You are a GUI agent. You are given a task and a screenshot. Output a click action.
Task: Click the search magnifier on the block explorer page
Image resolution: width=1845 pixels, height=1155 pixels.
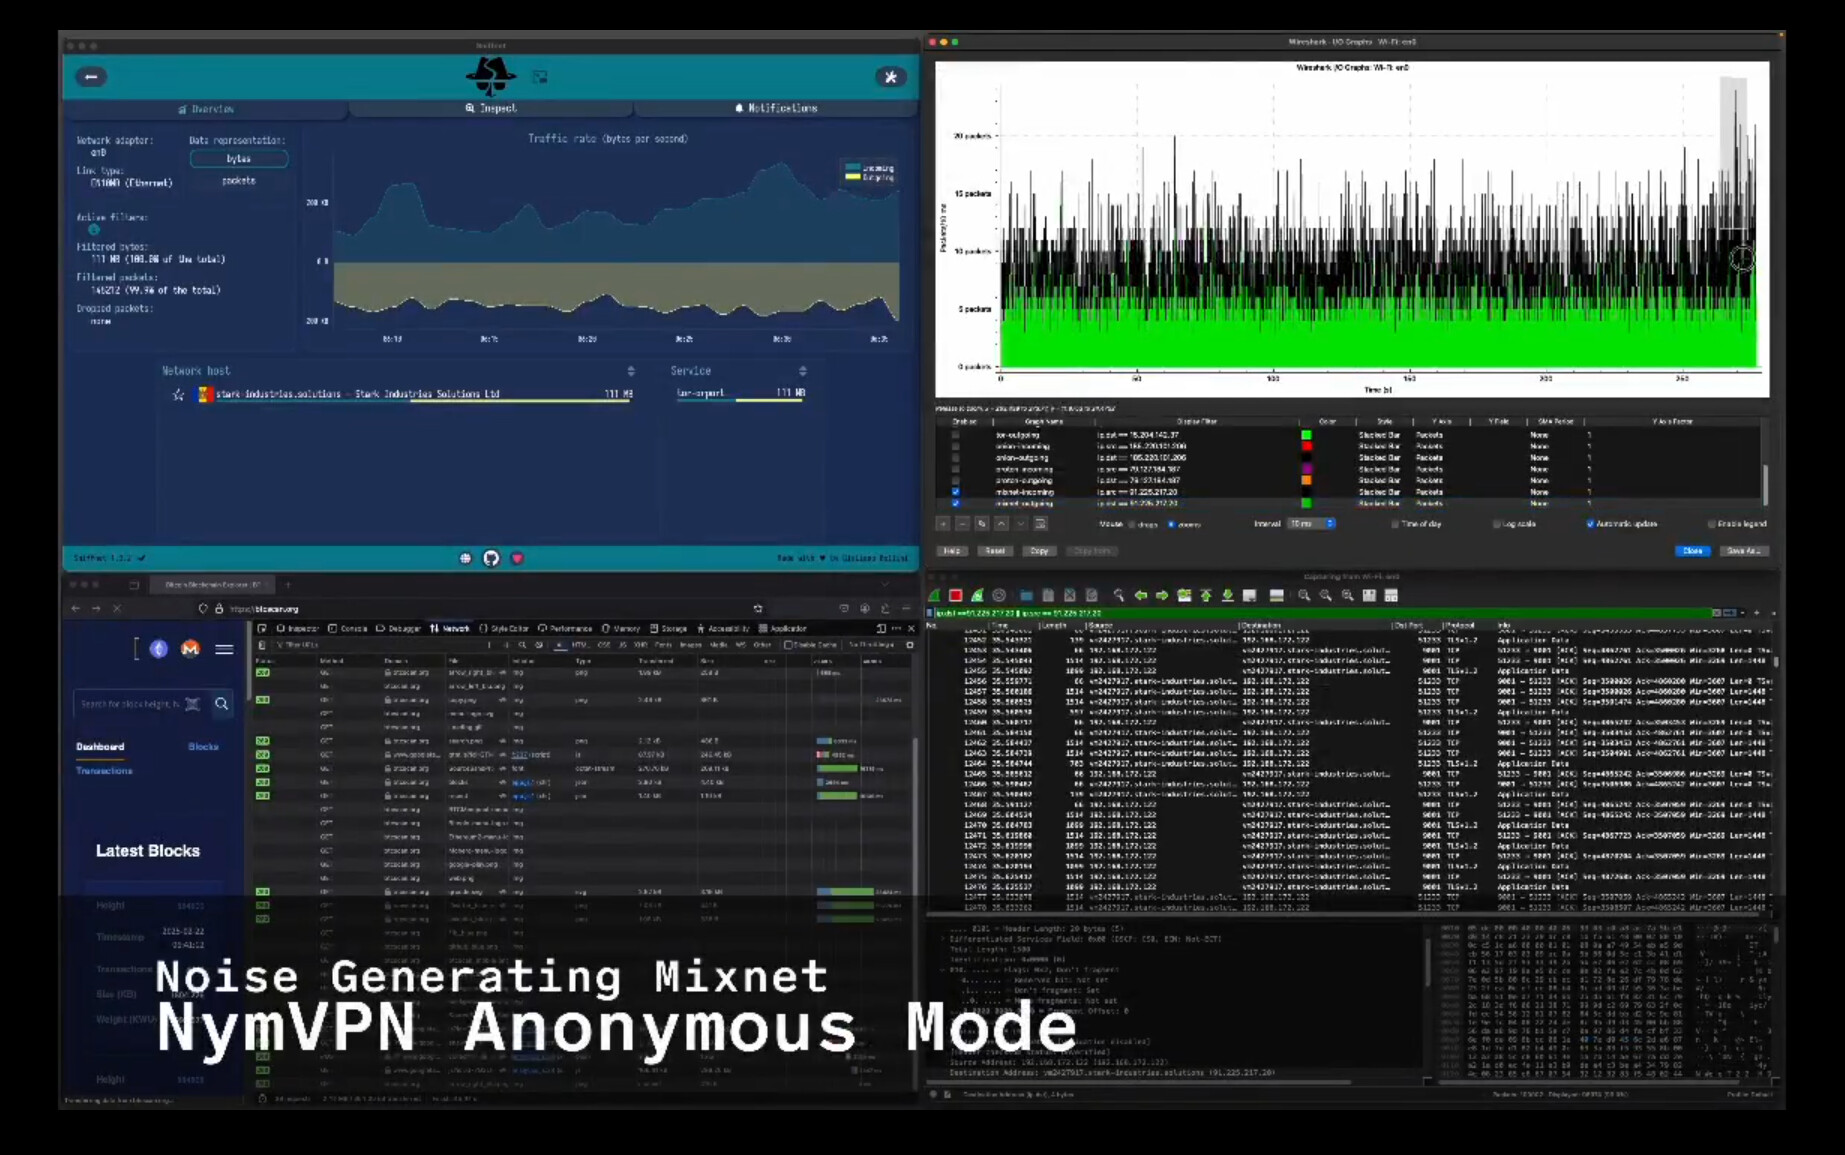pos(222,704)
